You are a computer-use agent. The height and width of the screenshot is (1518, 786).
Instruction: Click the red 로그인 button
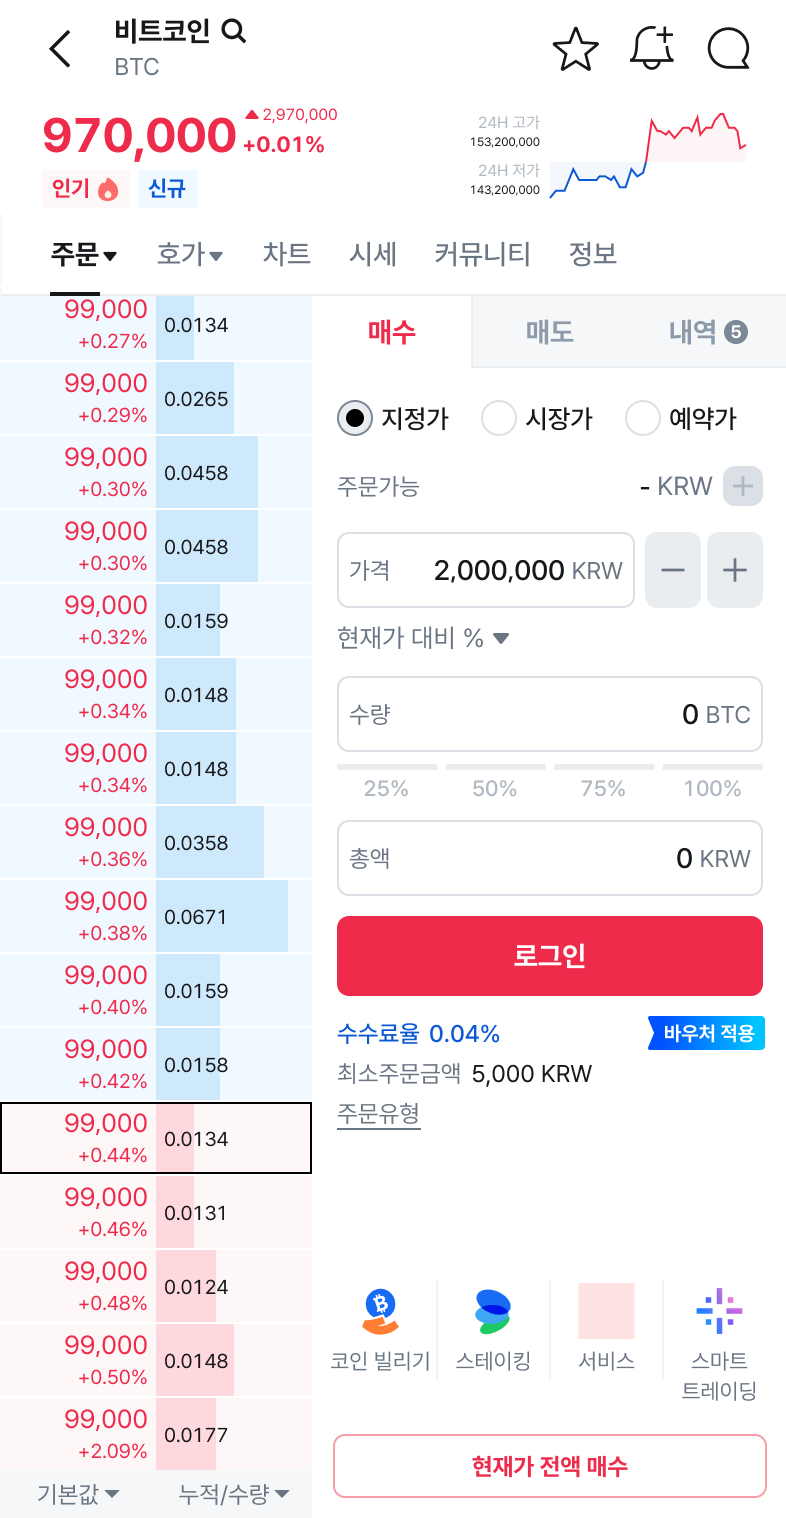coord(550,956)
